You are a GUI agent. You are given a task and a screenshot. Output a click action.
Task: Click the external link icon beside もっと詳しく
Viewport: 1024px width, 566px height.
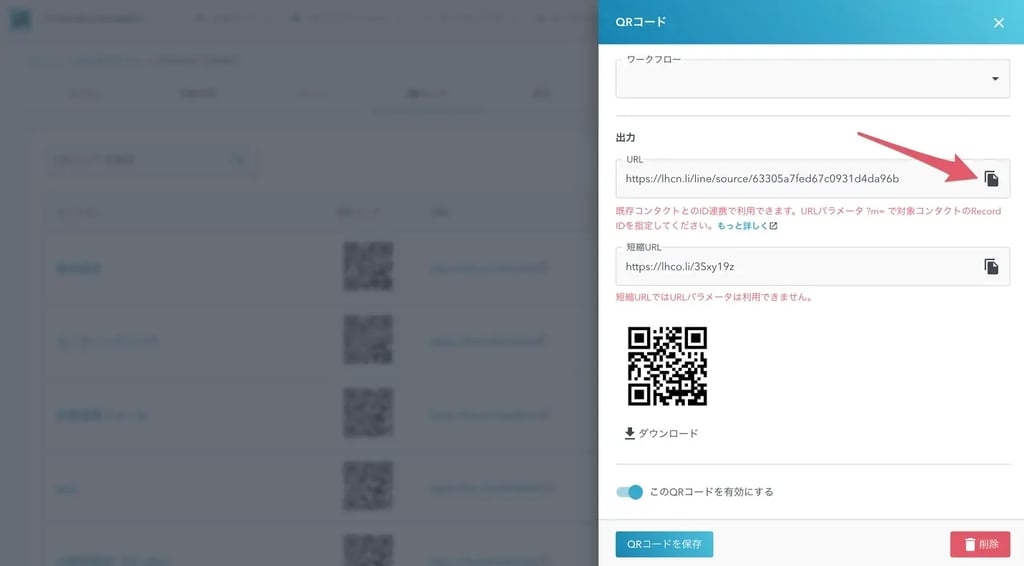(x=773, y=226)
